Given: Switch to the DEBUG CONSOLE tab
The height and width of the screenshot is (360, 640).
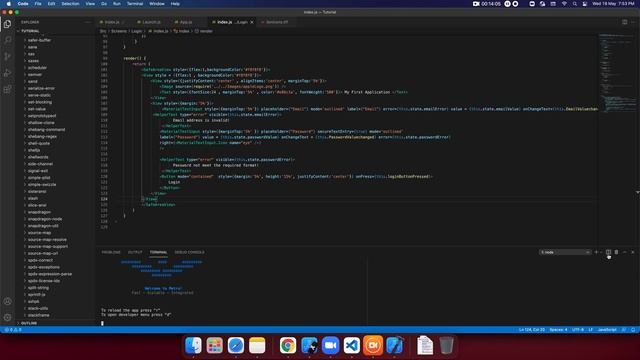Looking at the screenshot, I should coord(189,252).
